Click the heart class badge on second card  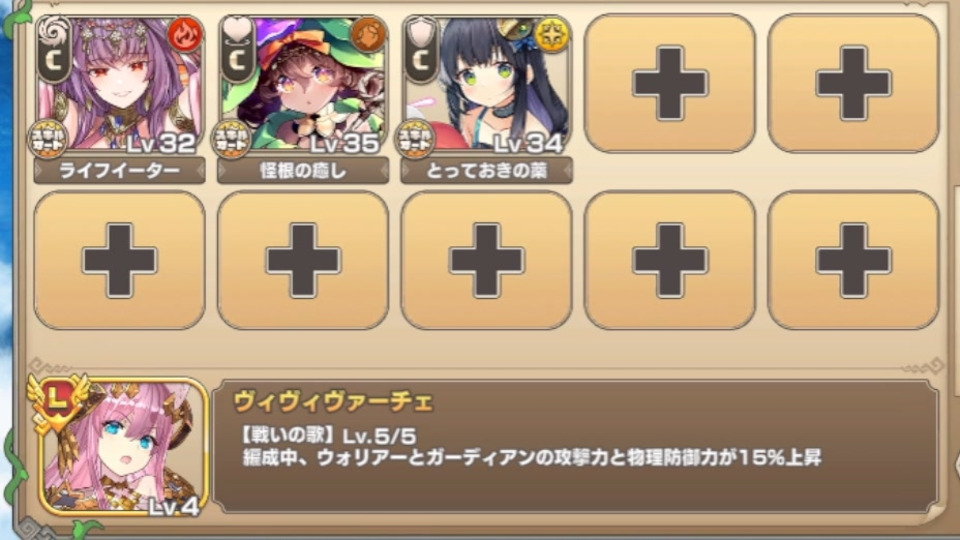[238, 50]
